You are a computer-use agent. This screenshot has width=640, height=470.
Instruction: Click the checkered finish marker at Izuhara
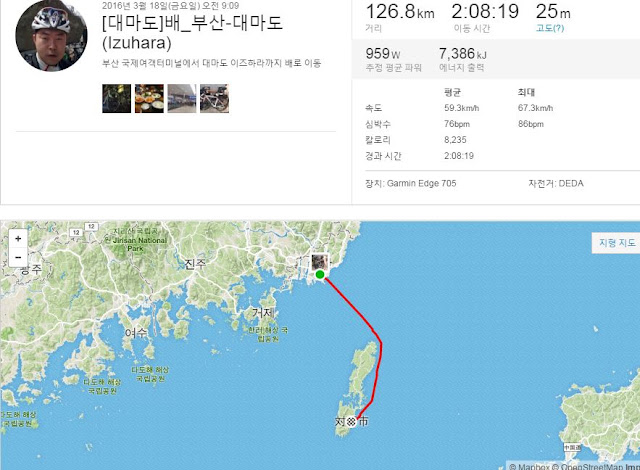tap(351, 421)
